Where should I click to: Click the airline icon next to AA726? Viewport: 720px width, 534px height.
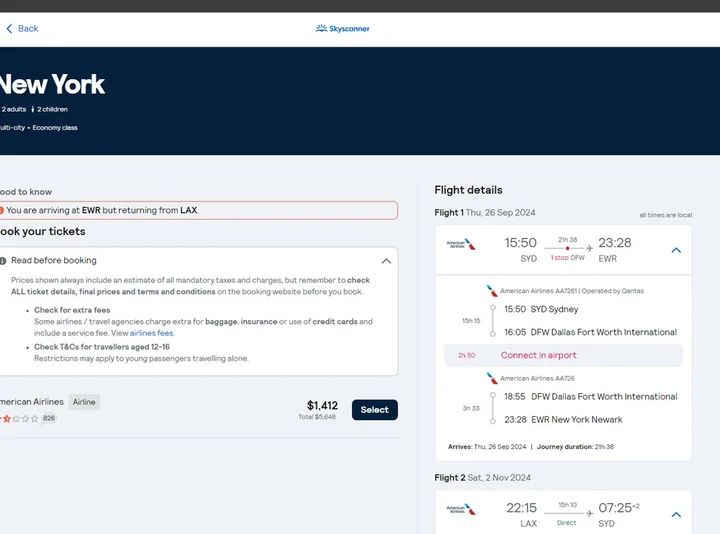tap(491, 378)
